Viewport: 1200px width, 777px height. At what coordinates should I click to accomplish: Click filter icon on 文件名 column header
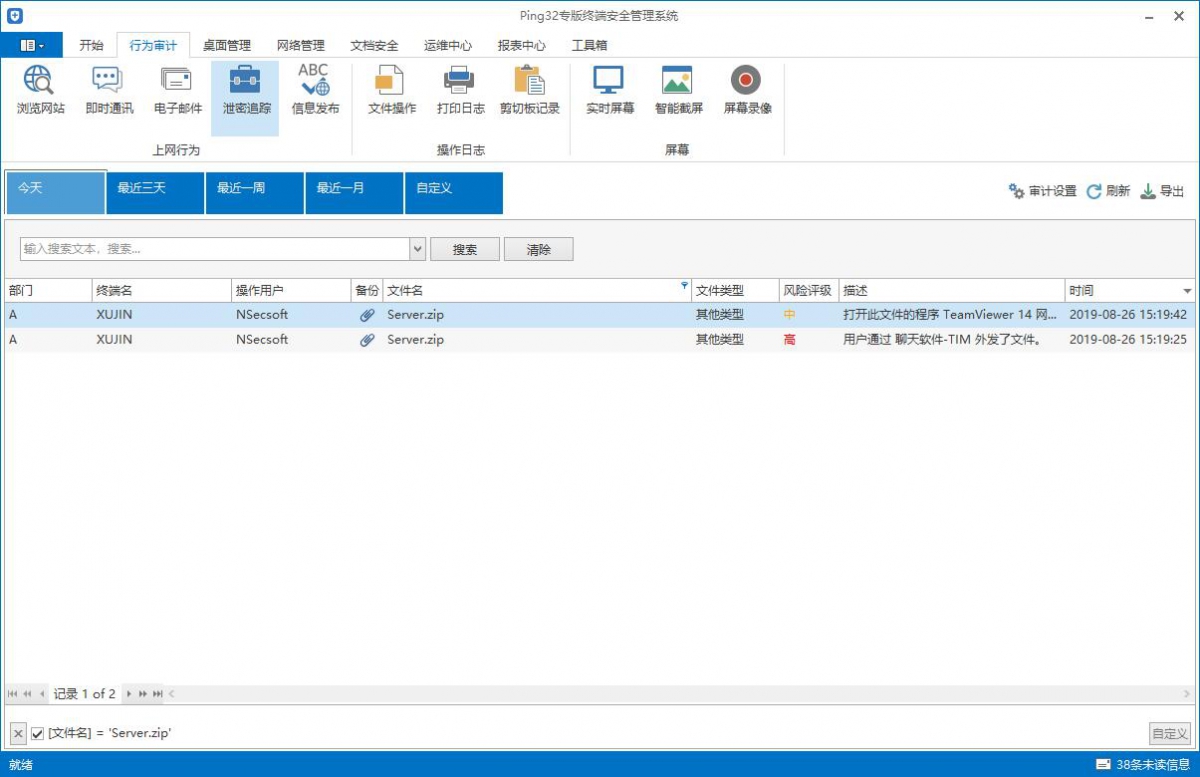pyautogui.click(x=684, y=286)
